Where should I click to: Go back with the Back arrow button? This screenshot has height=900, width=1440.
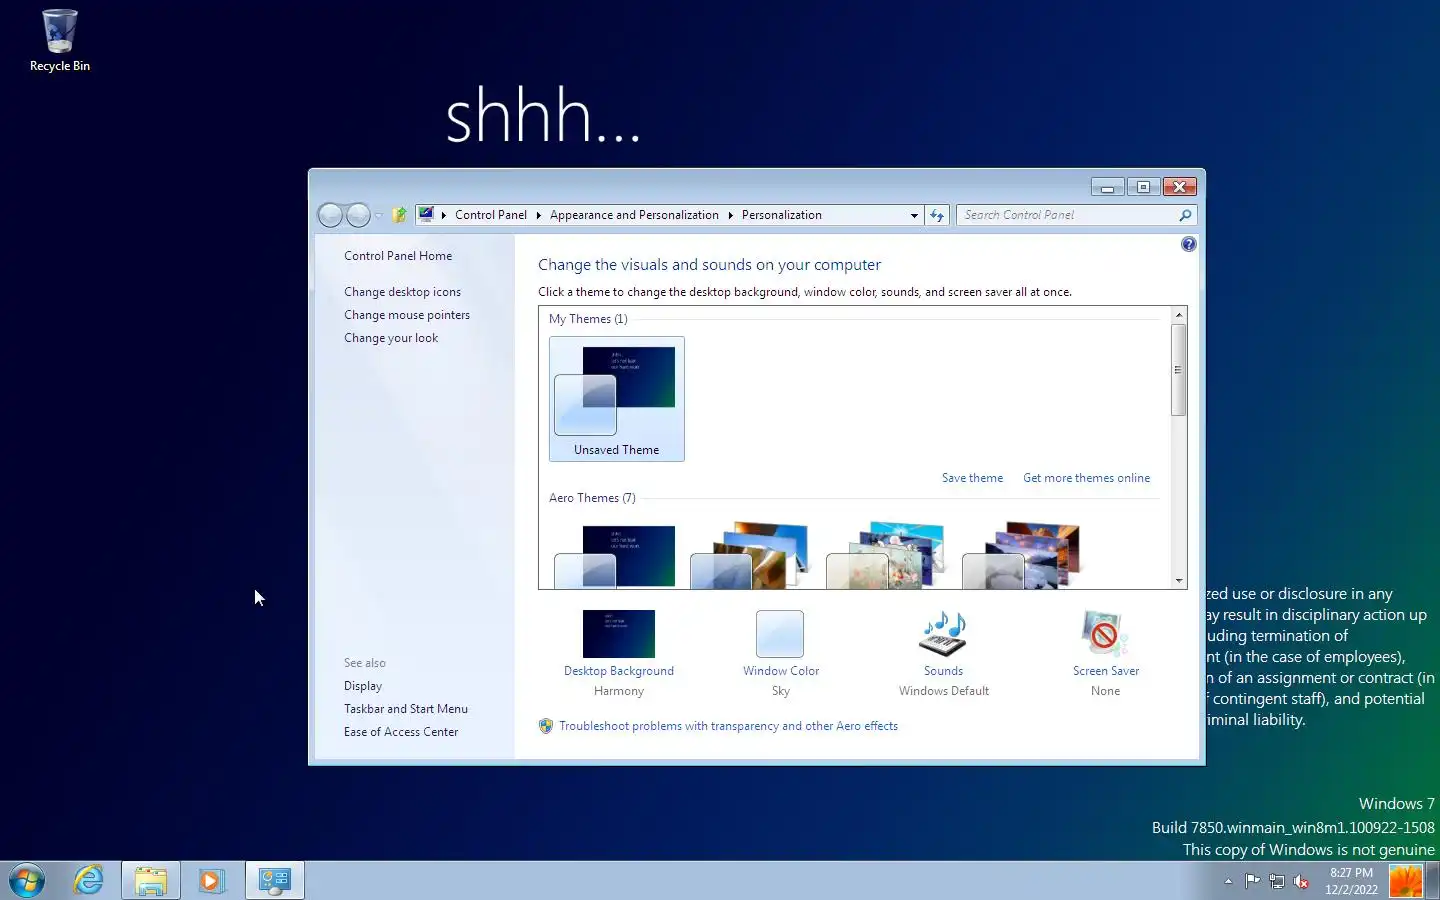pyautogui.click(x=330, y=215)
